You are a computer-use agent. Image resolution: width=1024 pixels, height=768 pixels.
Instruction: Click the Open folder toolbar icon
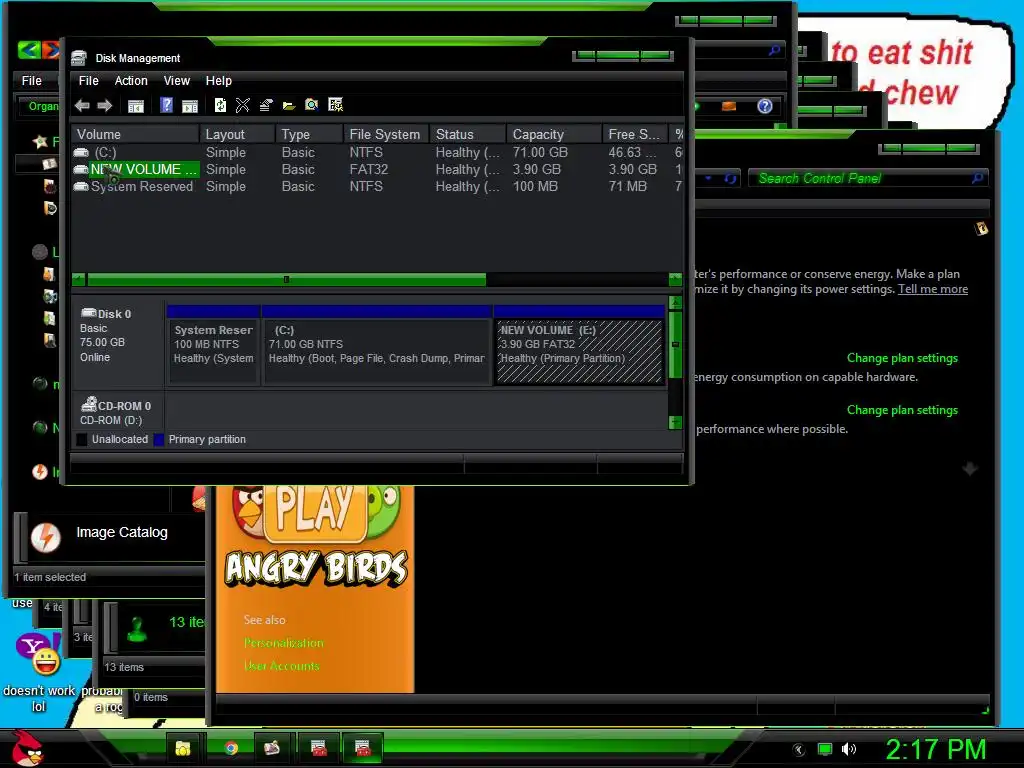(289, 105)
